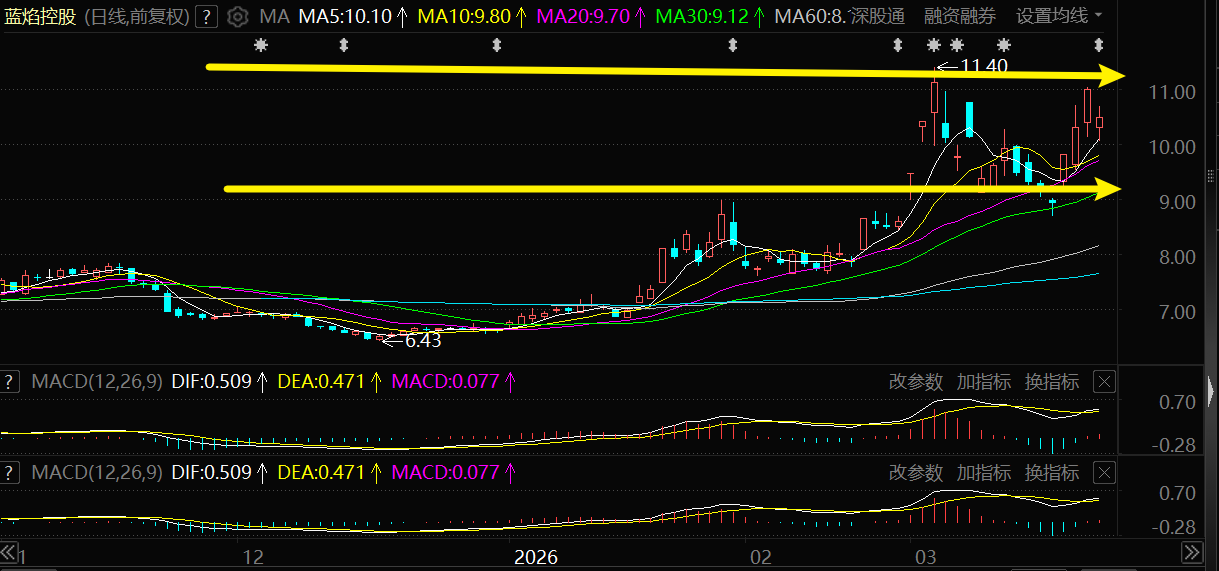
Task: Close the lower MACD indicator panel
Action: tap(1103, 472)
